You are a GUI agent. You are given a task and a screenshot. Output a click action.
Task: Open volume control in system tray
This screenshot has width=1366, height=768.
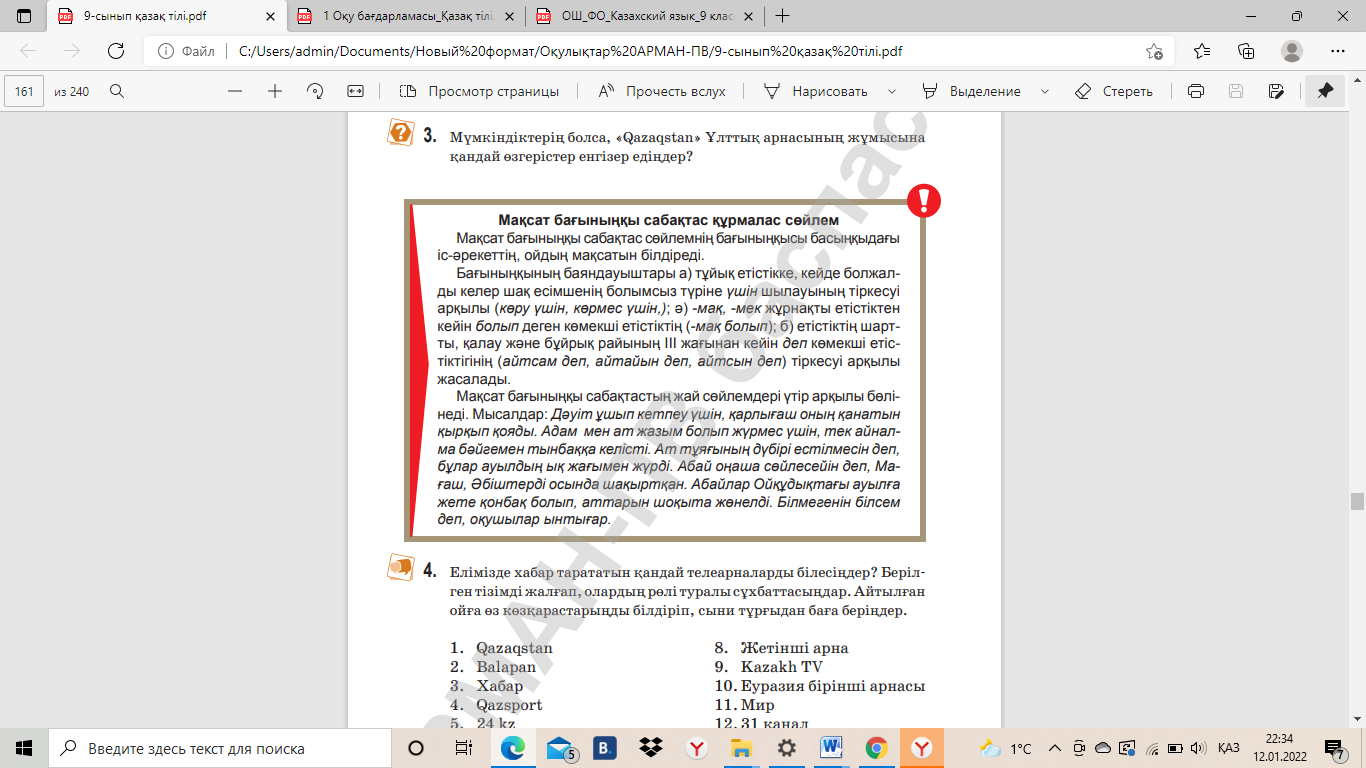pyautogui.click(x=1196, y=748)
